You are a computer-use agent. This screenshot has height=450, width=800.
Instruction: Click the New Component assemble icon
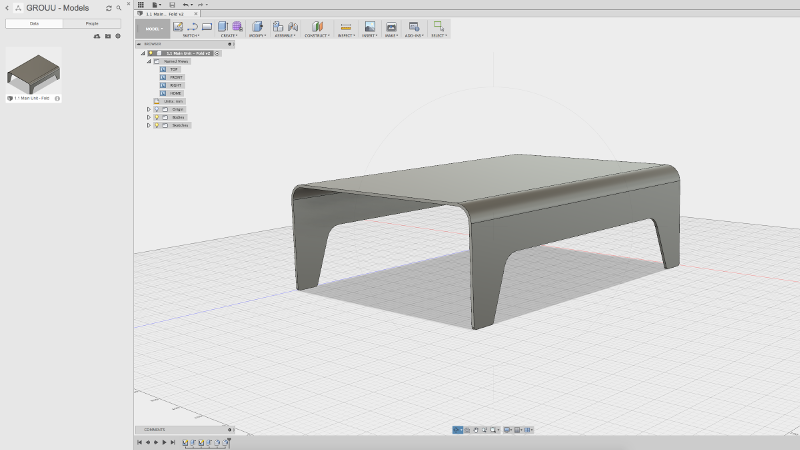click(278, 27)
